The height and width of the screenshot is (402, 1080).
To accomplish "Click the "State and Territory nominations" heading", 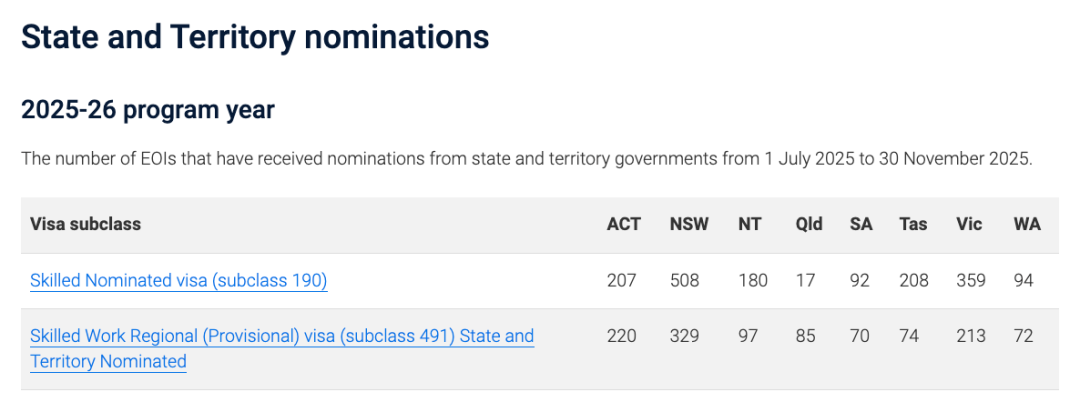I will [255, 38].
